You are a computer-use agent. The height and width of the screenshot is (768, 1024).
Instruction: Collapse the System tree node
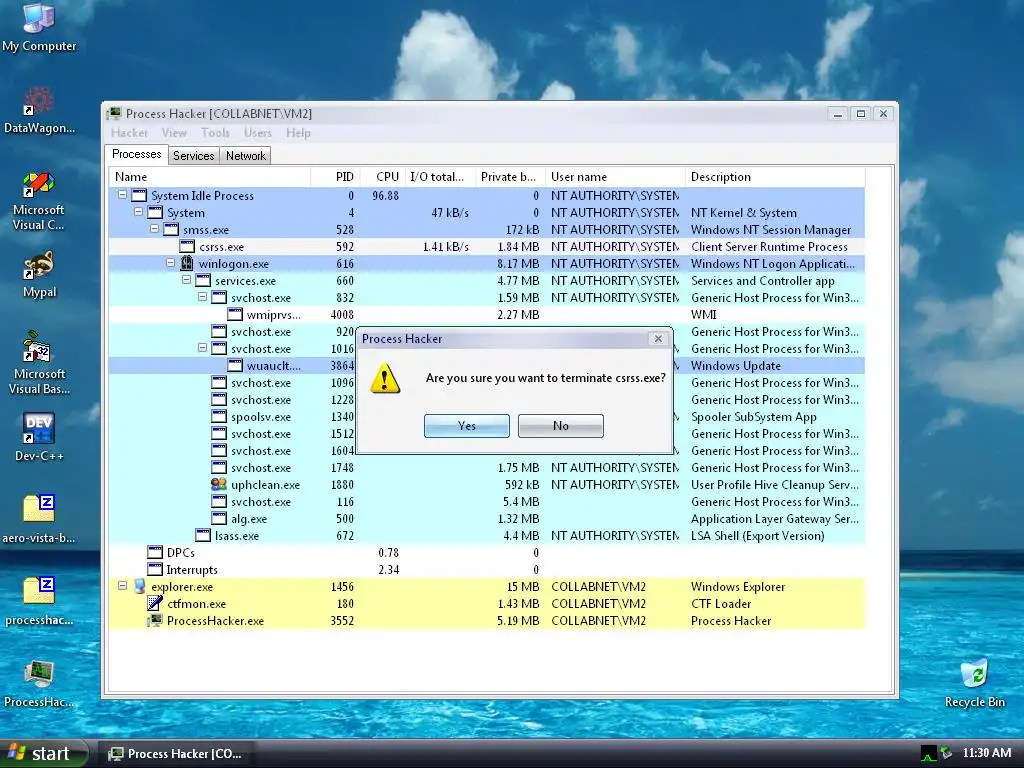[x=138, y=212]
